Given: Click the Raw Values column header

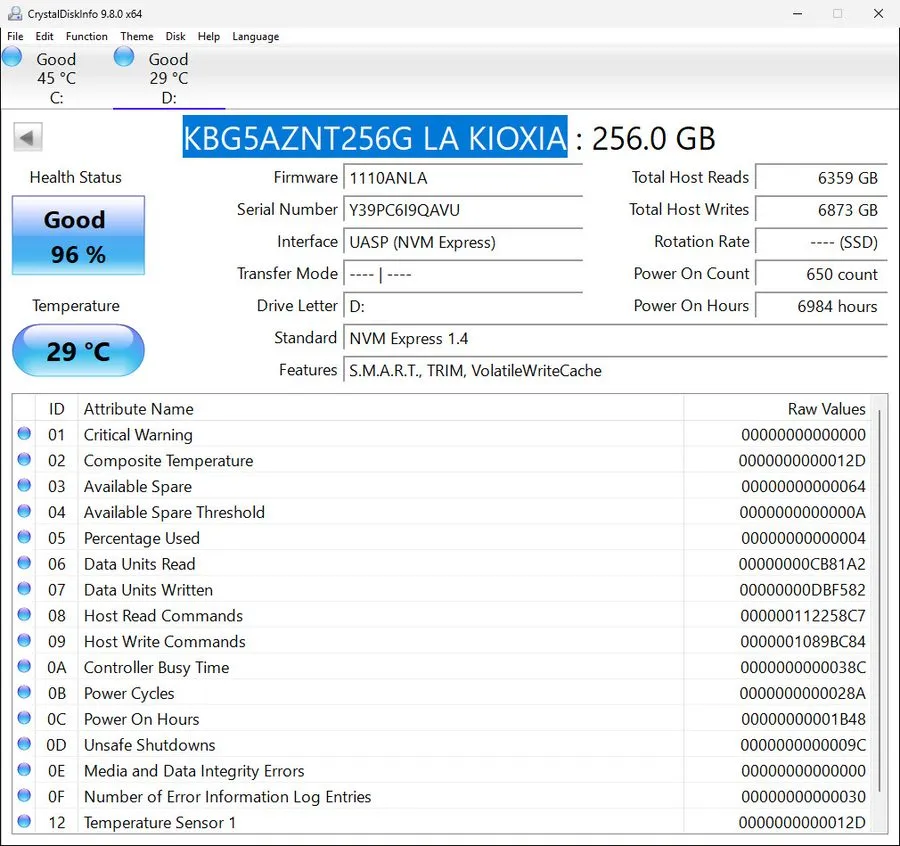Looking at the screenshot, I should coord(777,409).
